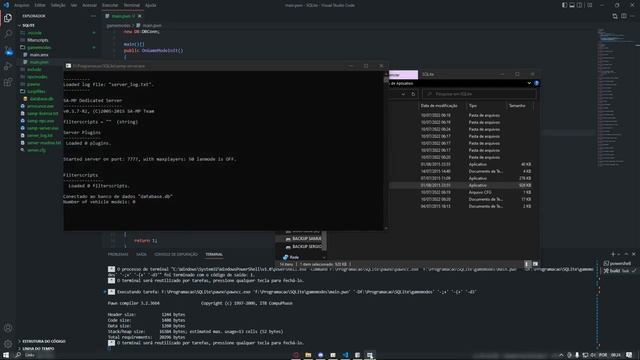Open samp-license.txt in the explorer
This screenshot has height=360, width=640.
[42, 113]
